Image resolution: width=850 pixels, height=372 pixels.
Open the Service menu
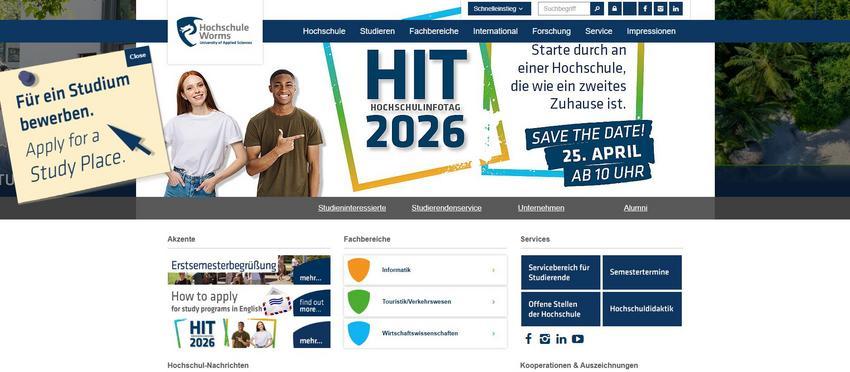598,31
